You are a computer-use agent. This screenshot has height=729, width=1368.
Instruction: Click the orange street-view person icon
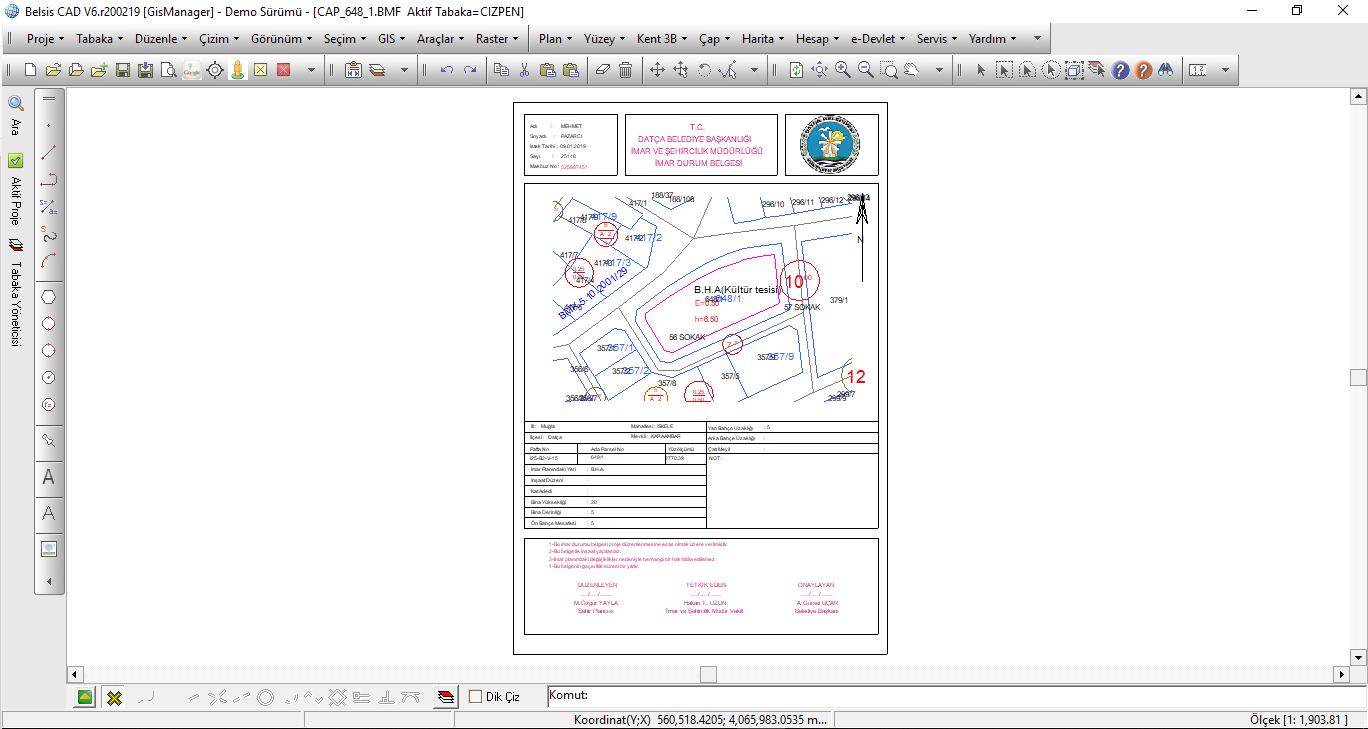point(238,70)
